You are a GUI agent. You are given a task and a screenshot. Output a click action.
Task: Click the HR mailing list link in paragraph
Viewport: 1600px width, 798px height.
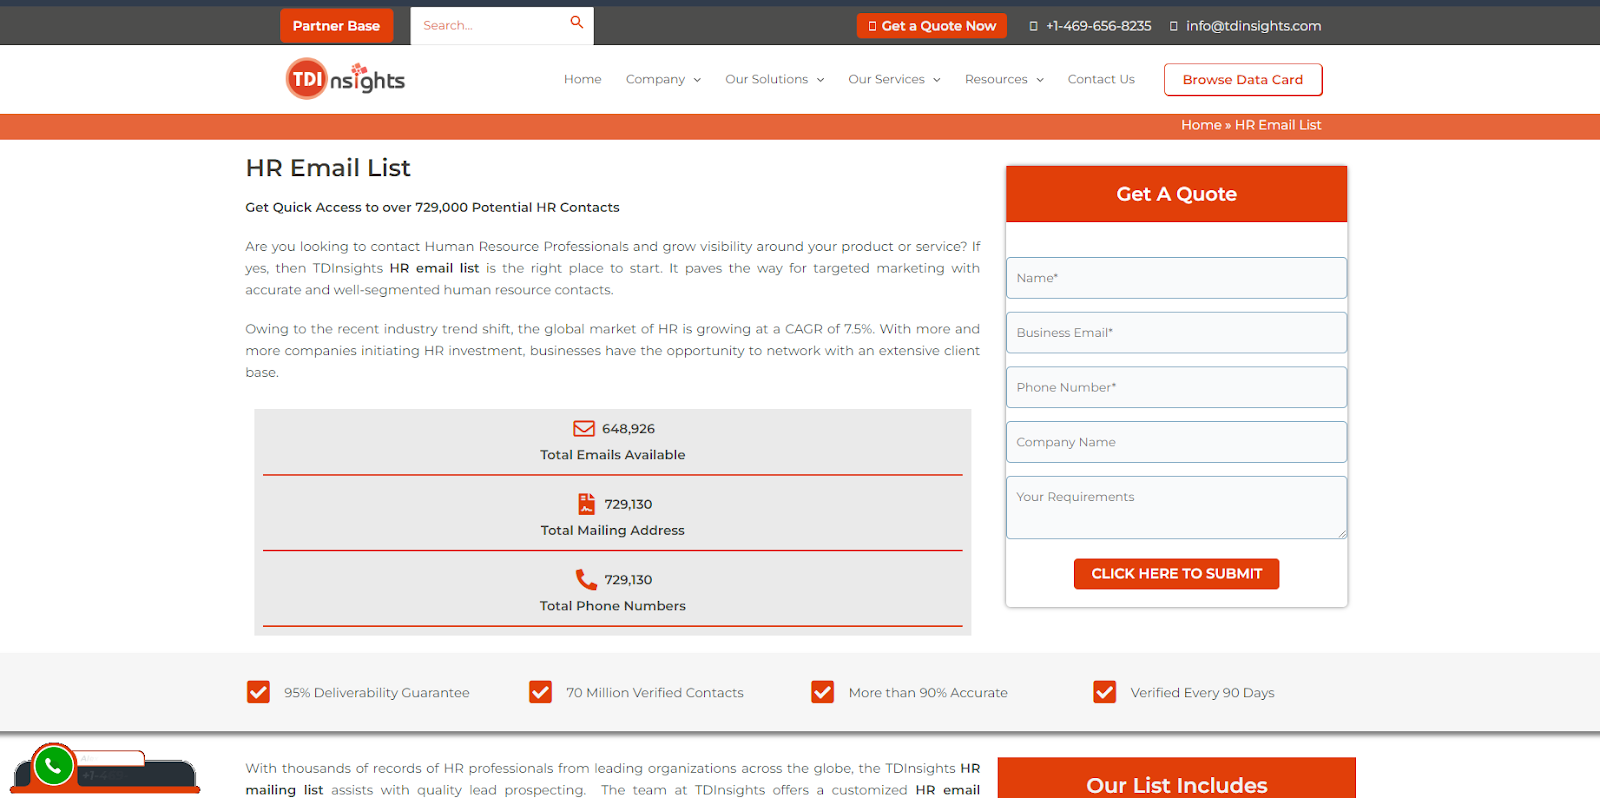click(614, 779)
